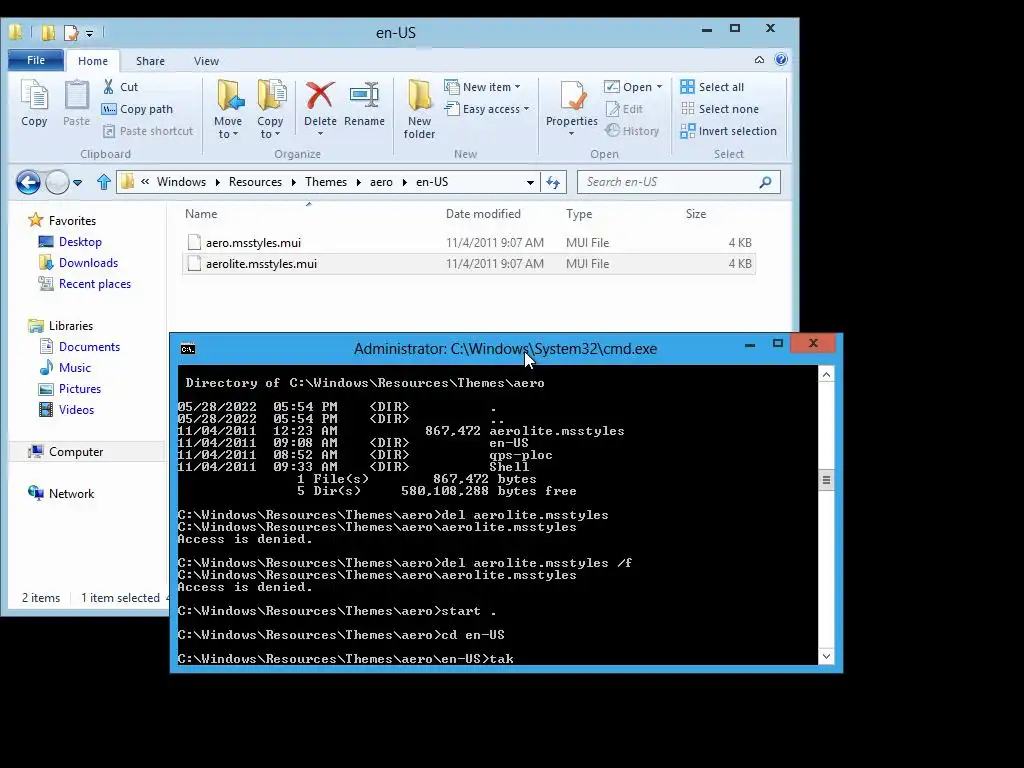Click the Properties icon
The image size is (1024, 768).
point(571,98)
